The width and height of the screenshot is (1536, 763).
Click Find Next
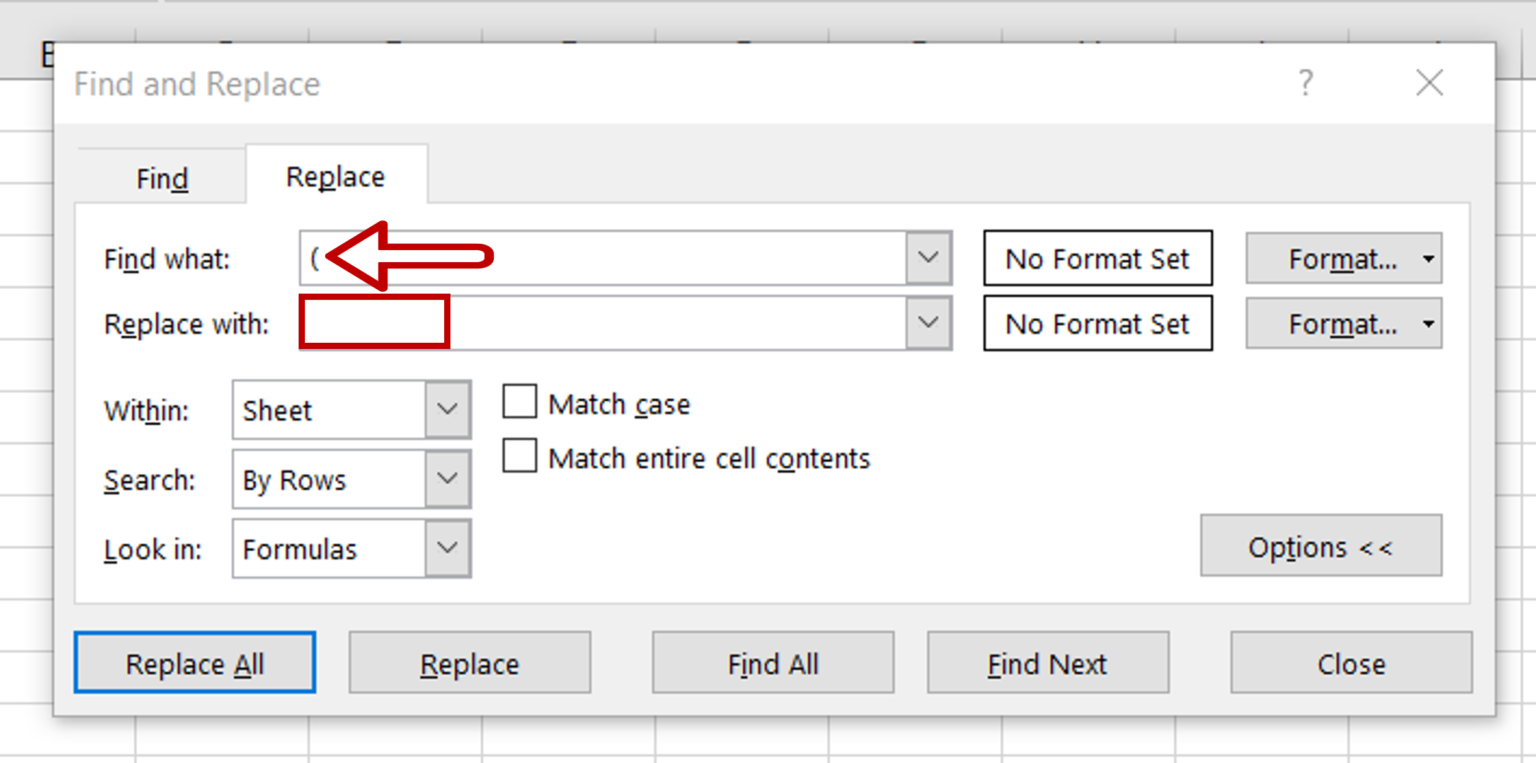(1047, 662)
